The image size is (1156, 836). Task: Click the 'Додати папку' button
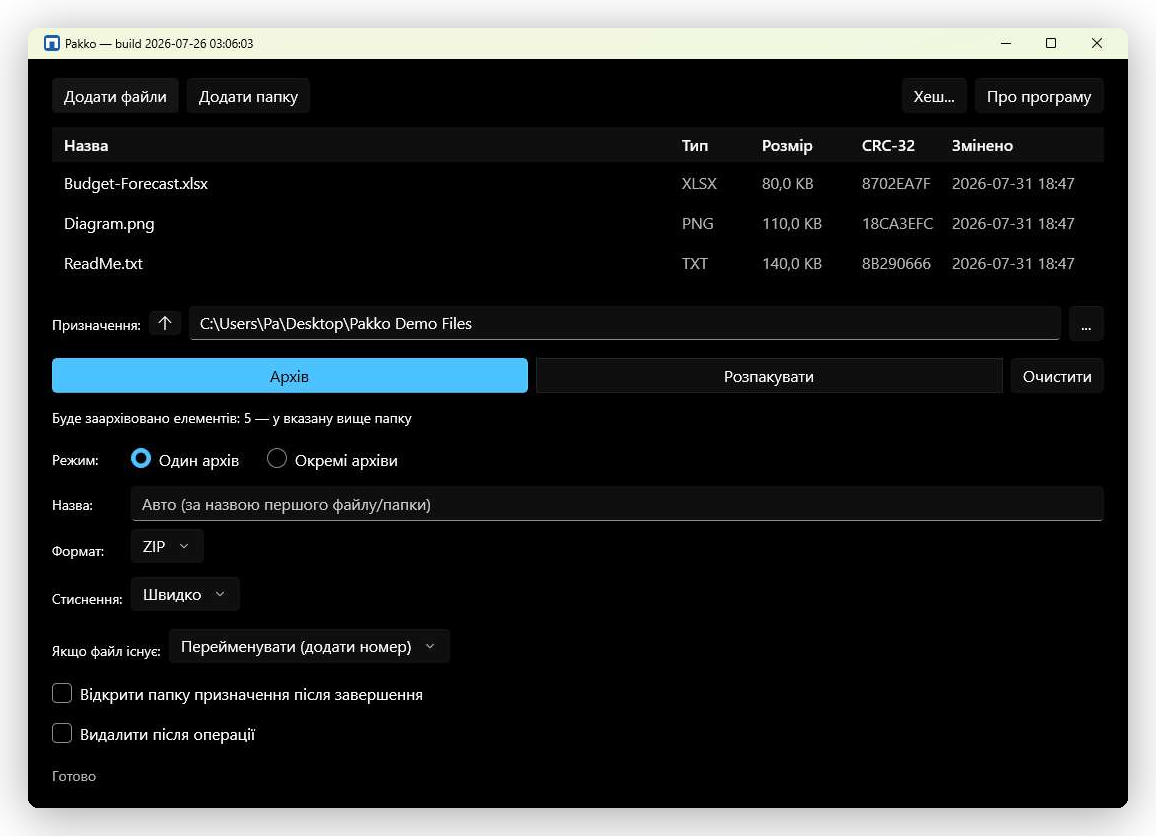point(248,97)
